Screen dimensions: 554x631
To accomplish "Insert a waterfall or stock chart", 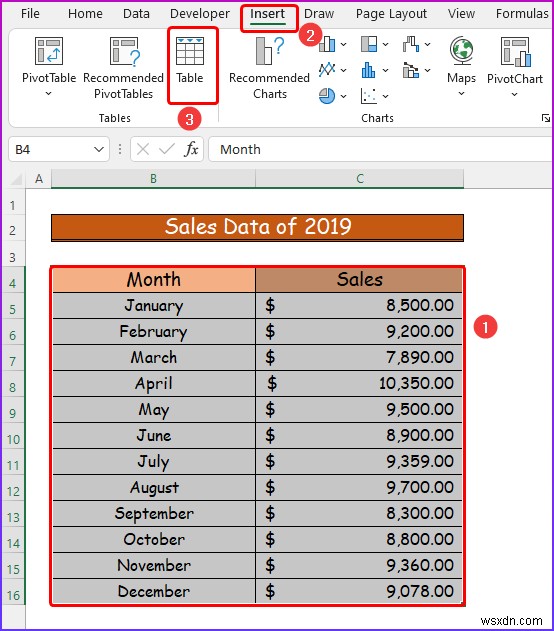I will coord(411,44).
